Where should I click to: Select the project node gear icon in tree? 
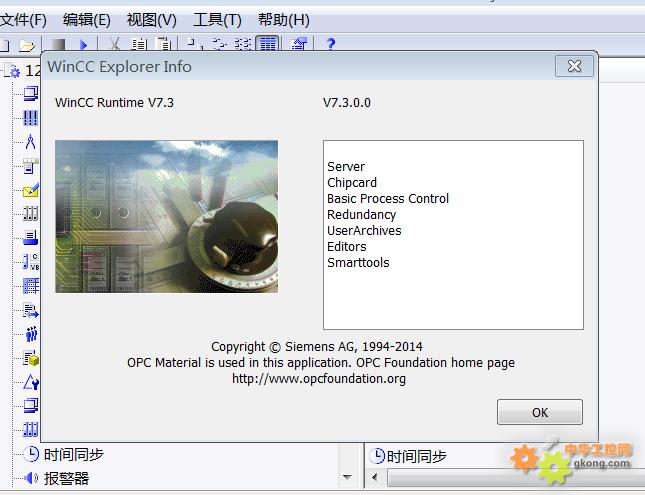[14, 71]
